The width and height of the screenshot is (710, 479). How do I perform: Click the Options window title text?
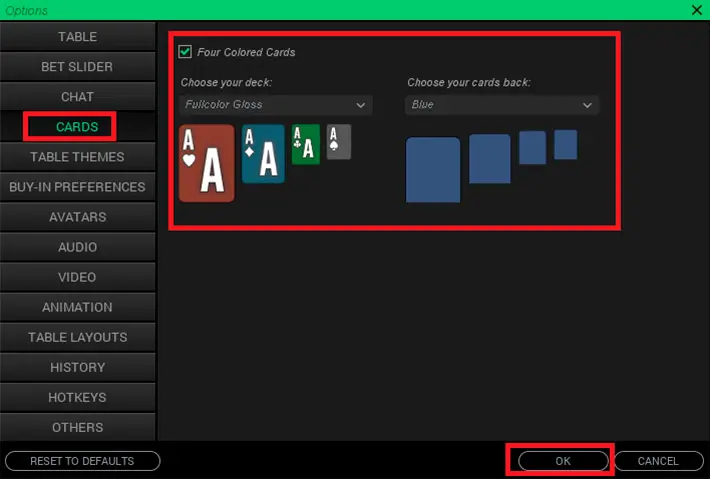26,10
